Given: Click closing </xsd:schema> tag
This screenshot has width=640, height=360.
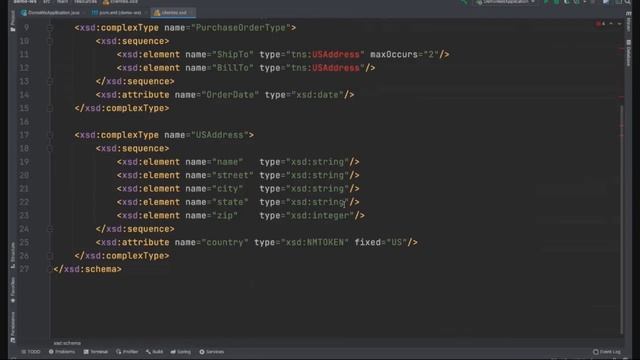Looking at the screenshot, I should click(87, 269).
